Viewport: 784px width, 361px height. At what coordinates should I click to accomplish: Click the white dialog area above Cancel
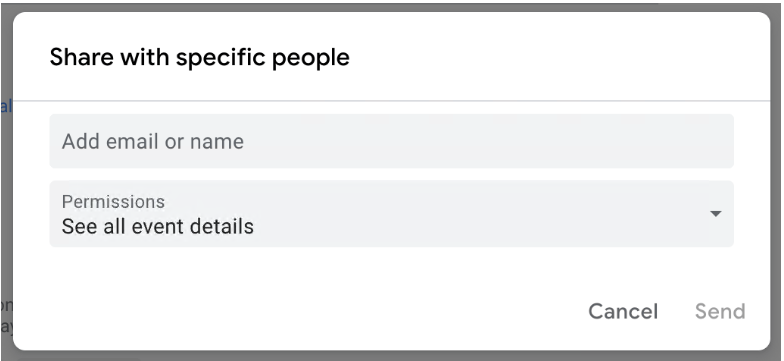[623, 272]
